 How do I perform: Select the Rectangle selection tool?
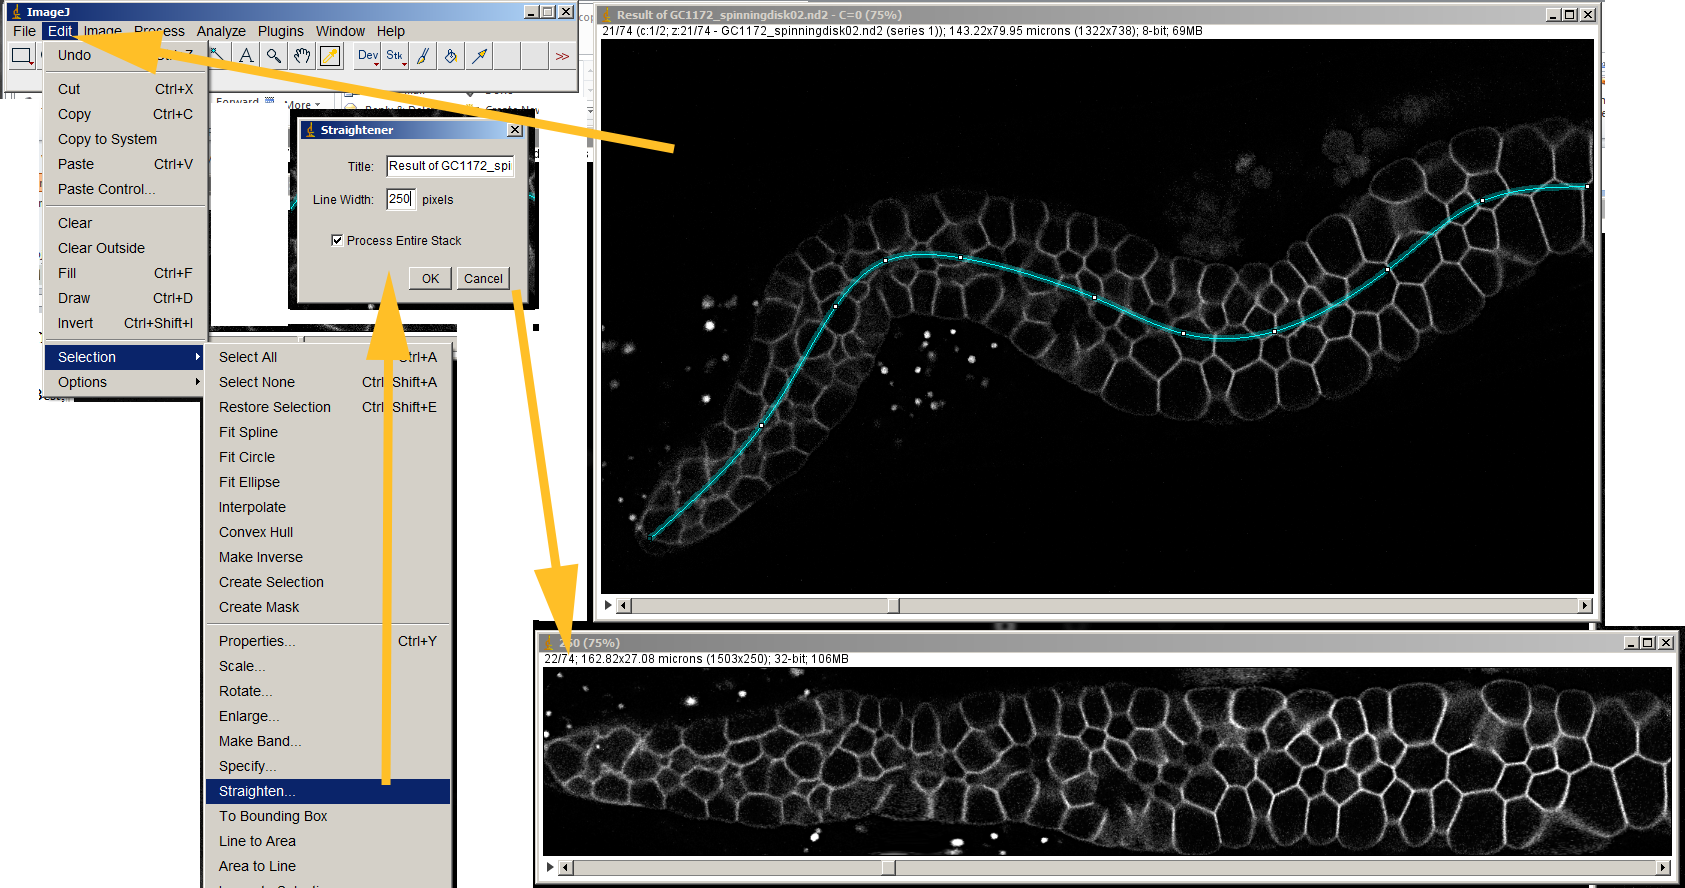[21, 56]
